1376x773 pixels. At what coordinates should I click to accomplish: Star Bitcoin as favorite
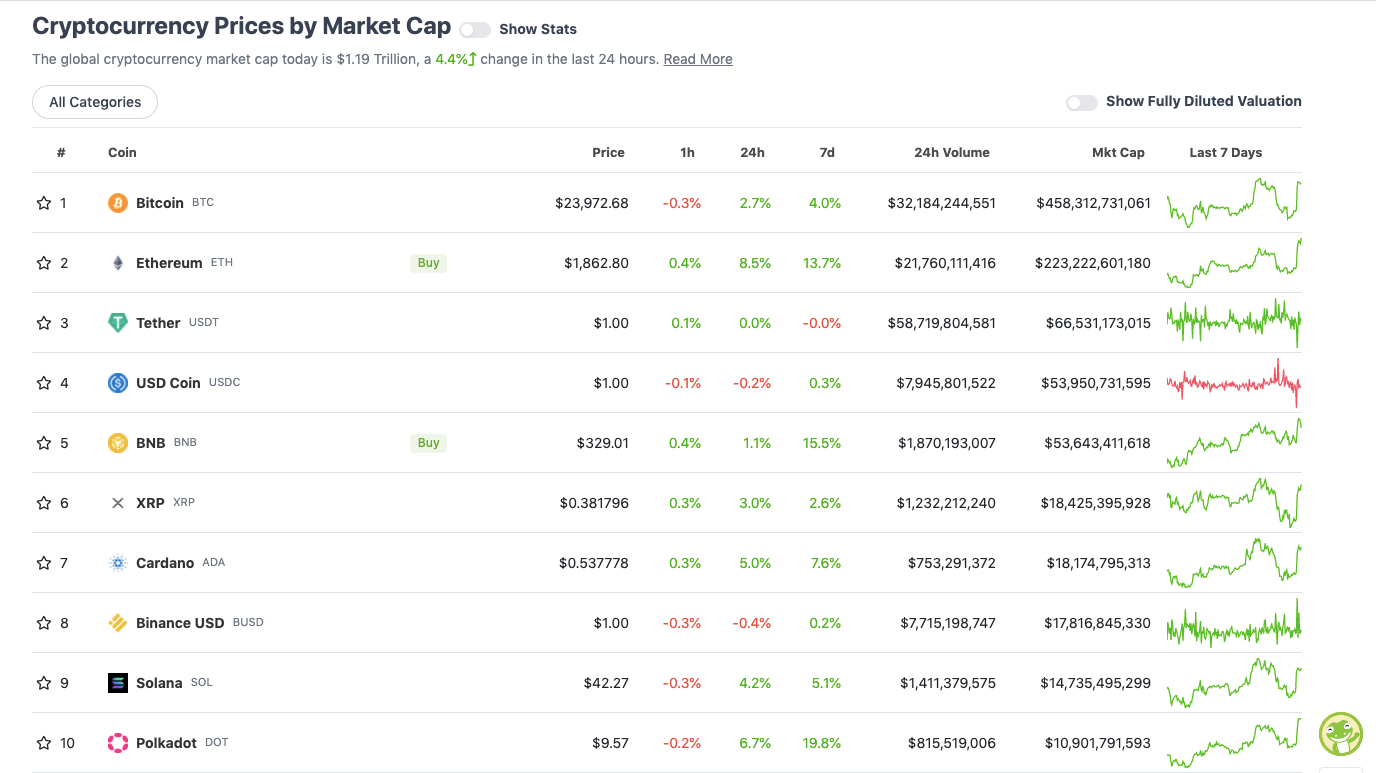[44, 203]
